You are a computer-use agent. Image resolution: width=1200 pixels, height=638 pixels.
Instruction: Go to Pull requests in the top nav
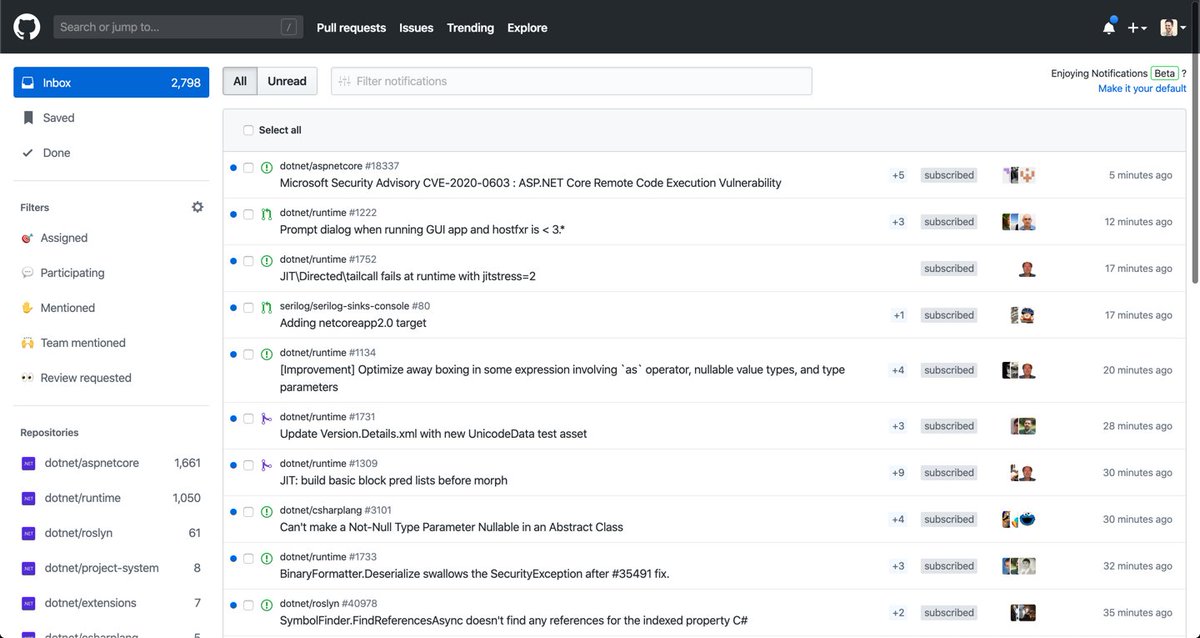351,28
